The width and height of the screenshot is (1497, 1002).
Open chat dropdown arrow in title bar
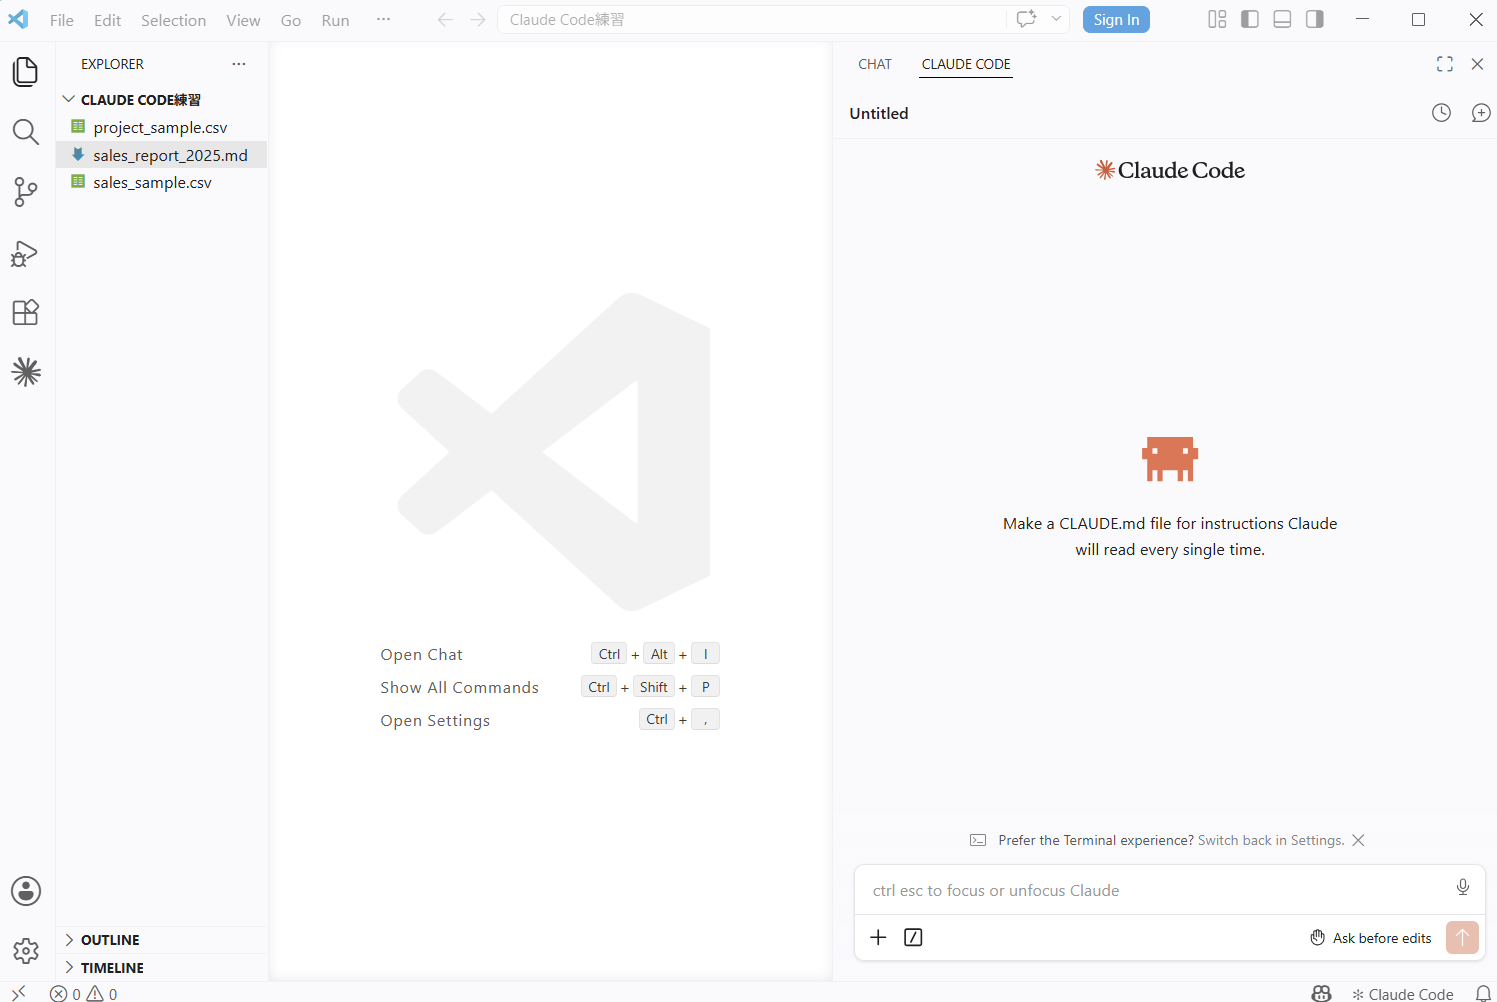point(1056,19)
